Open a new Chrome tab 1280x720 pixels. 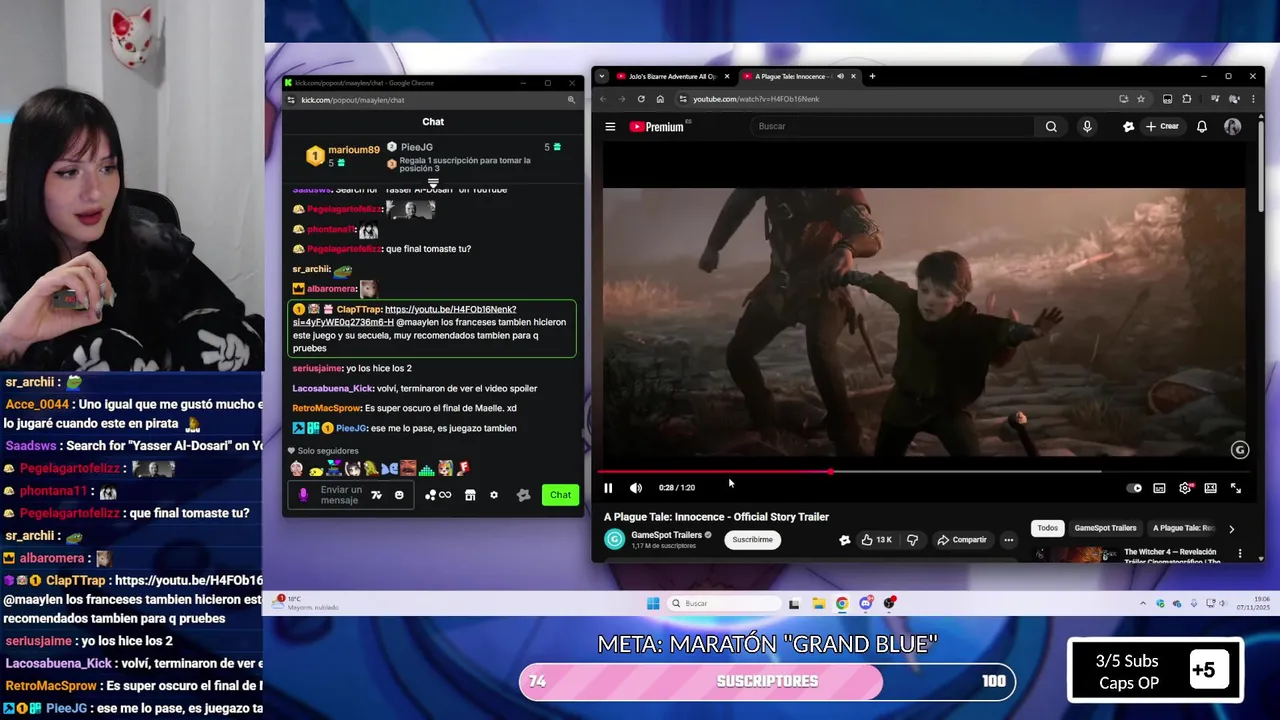click(872, 76)
